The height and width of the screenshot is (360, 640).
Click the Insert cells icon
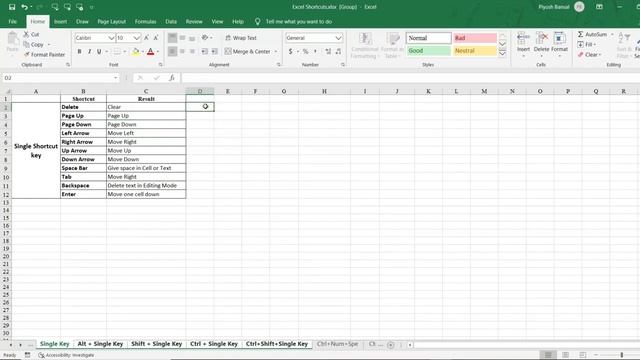pos(523,39)
